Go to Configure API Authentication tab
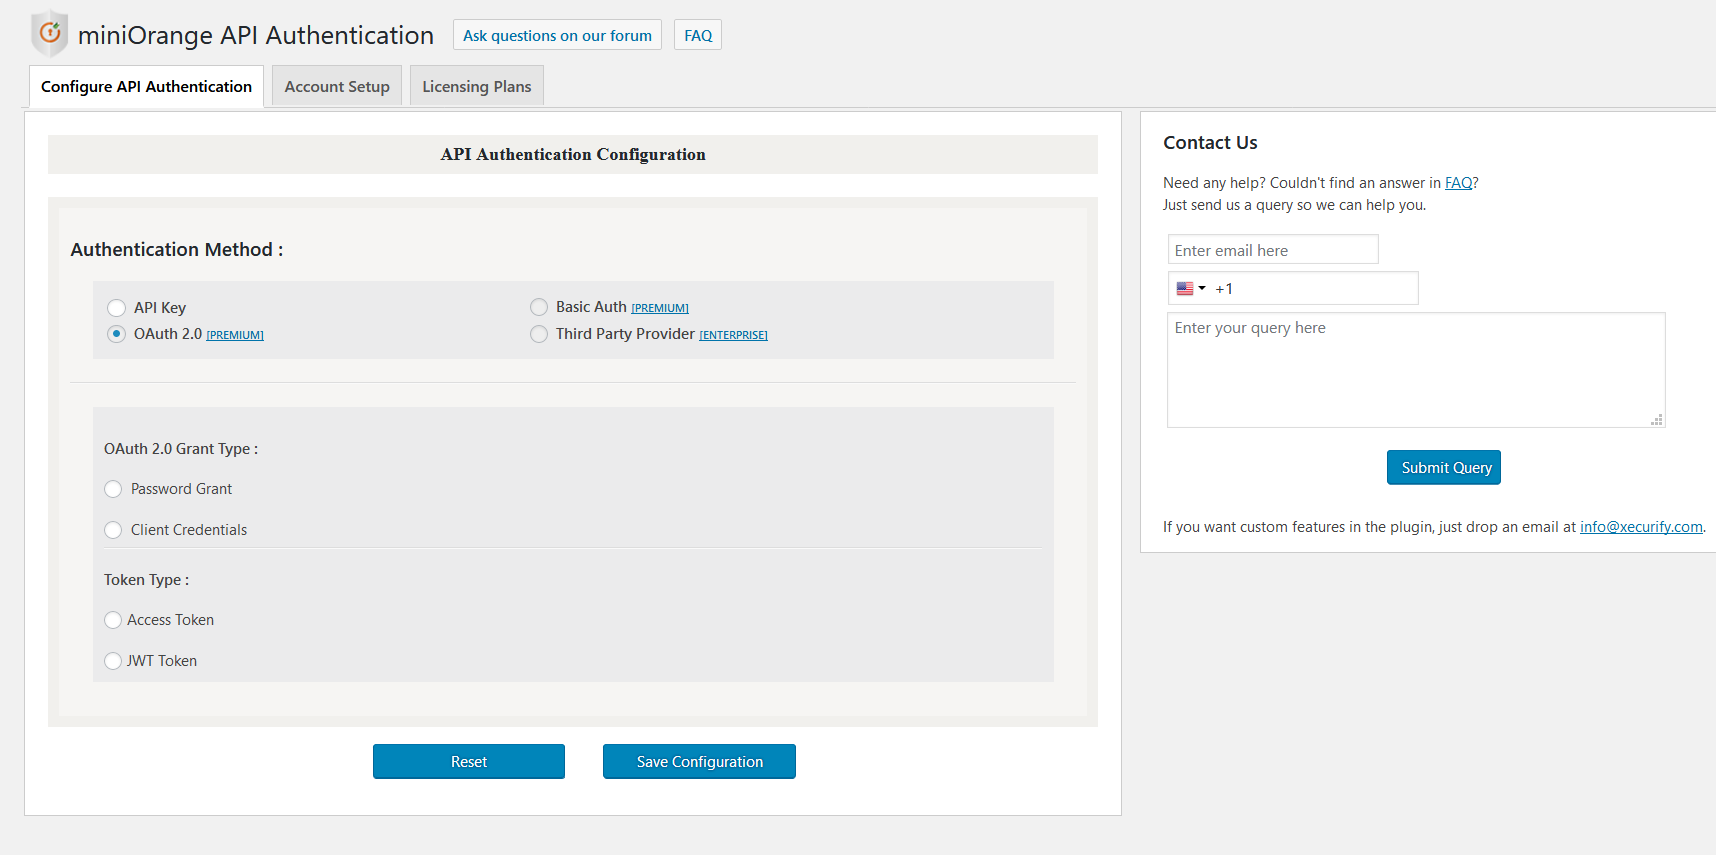 (146, 87)
